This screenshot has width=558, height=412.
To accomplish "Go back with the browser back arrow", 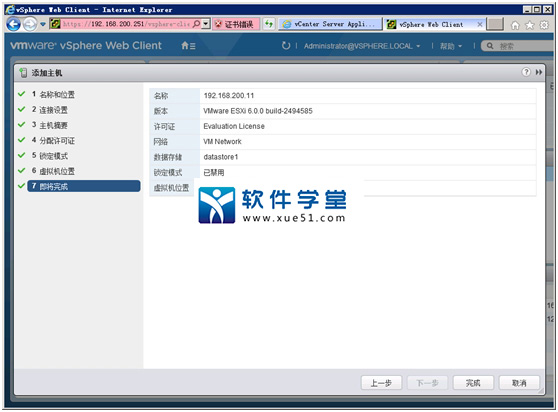I will click(x=14, y=25).
